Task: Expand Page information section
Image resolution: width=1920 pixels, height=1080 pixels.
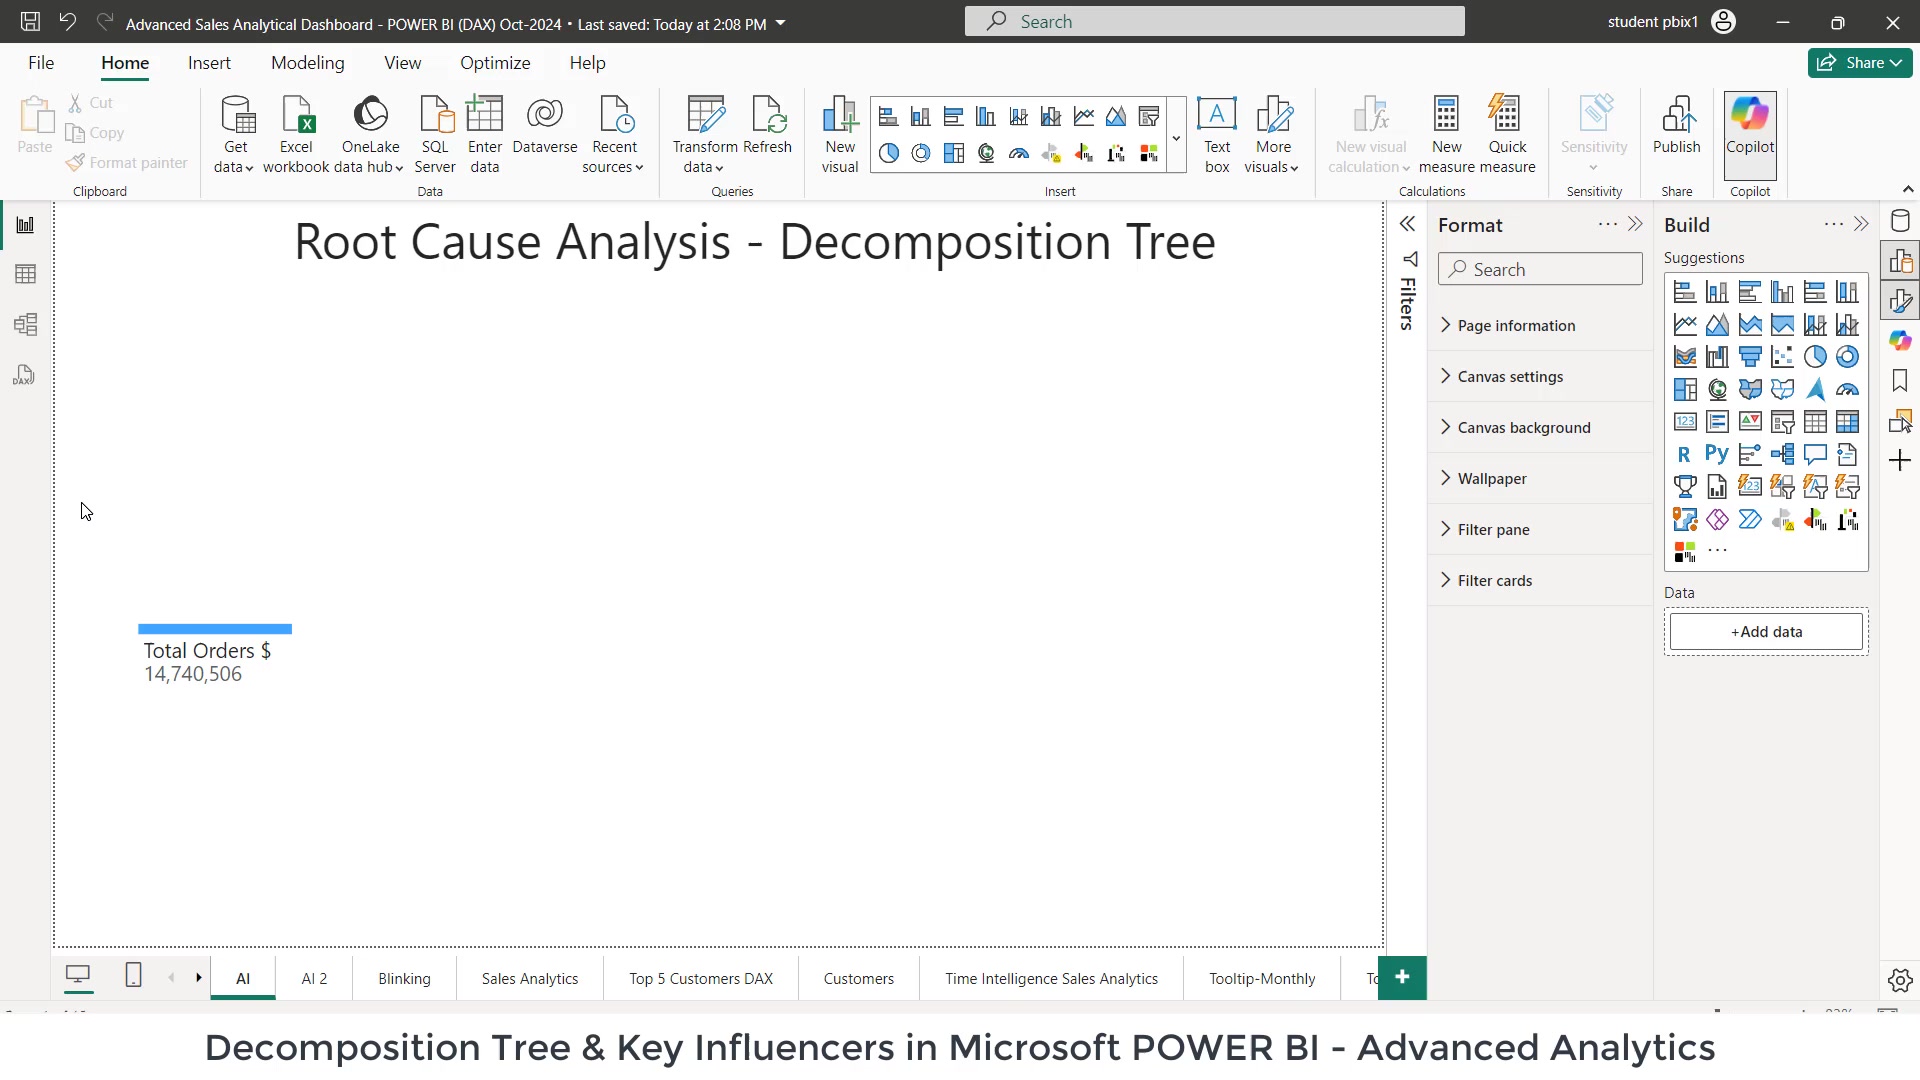Action: point(1540,325)
